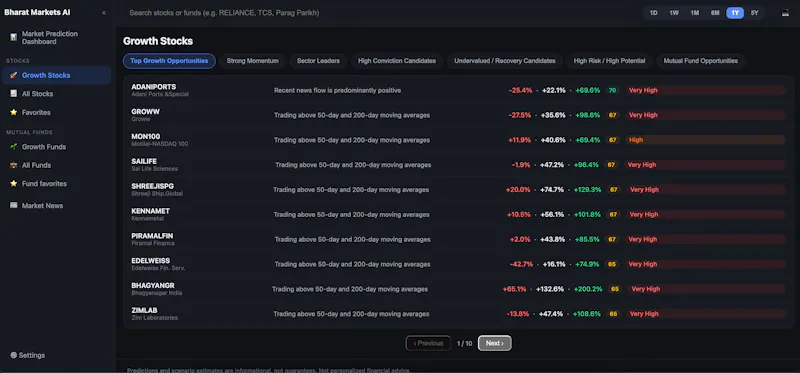Screen dimensions: 800x373
Task: Open the Top Growth Opportunities tab
Action: point(169,61)
